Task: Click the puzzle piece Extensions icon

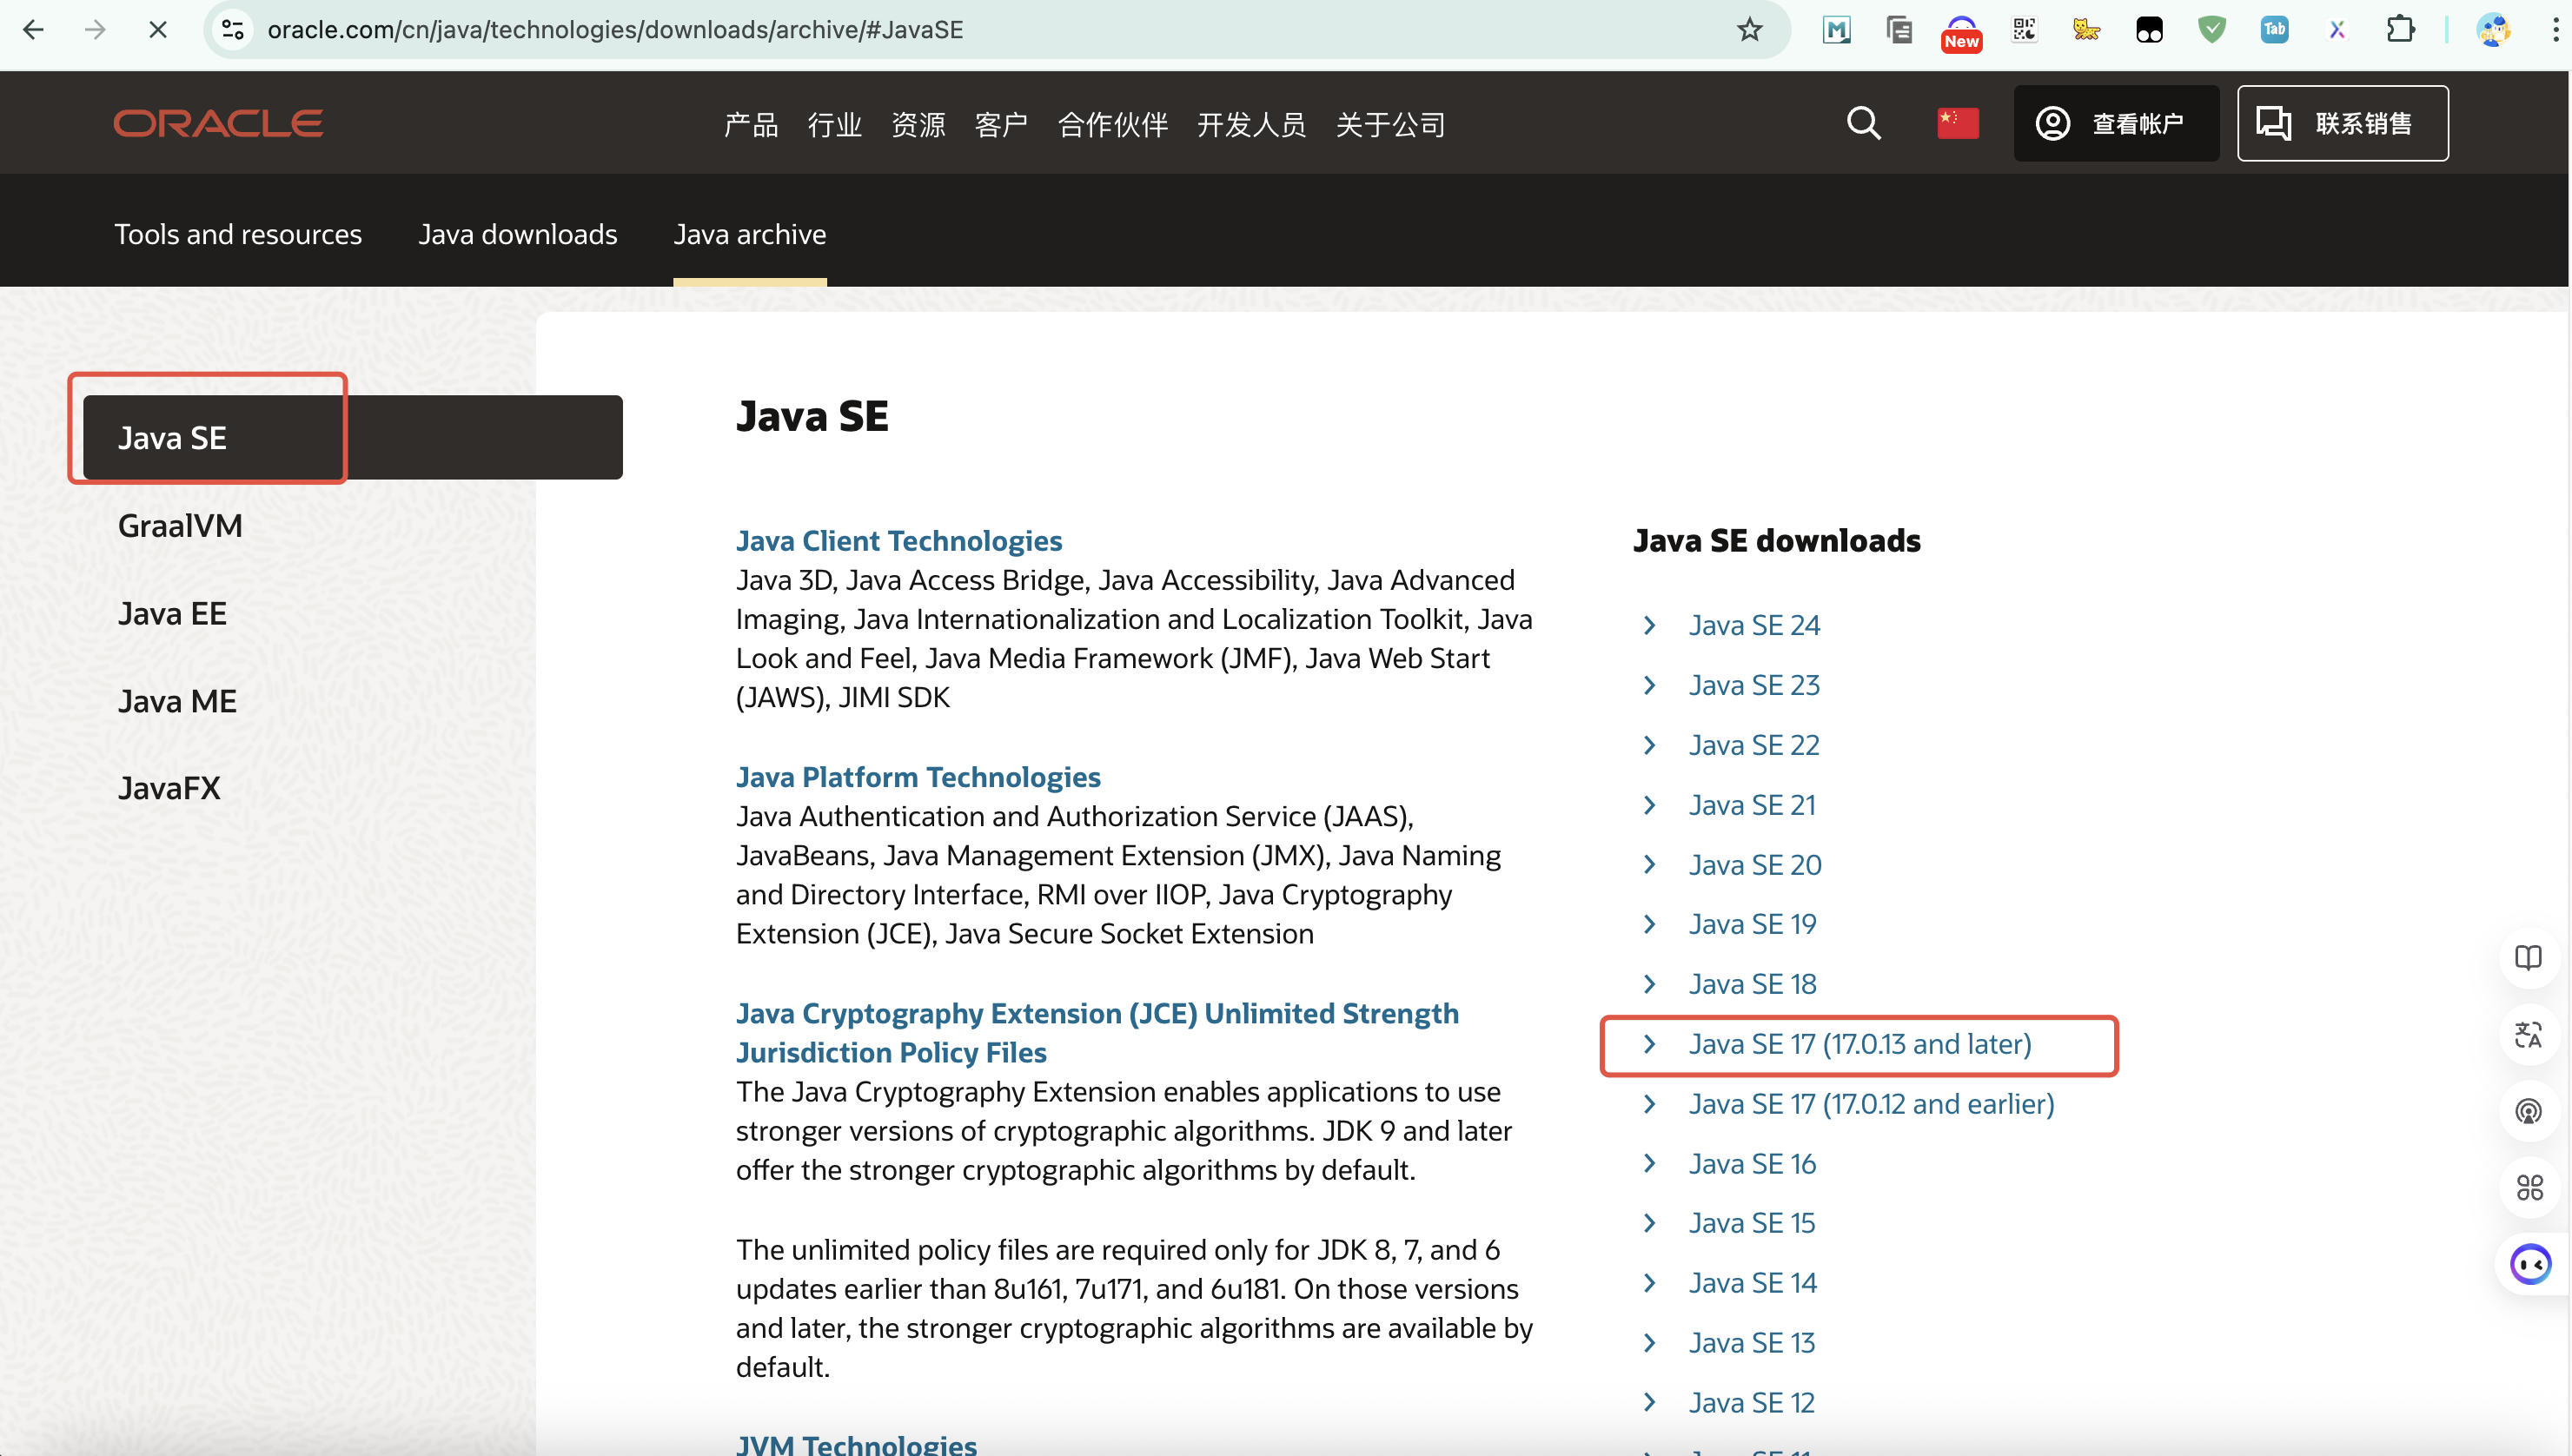Action: tap(2402, 30)
